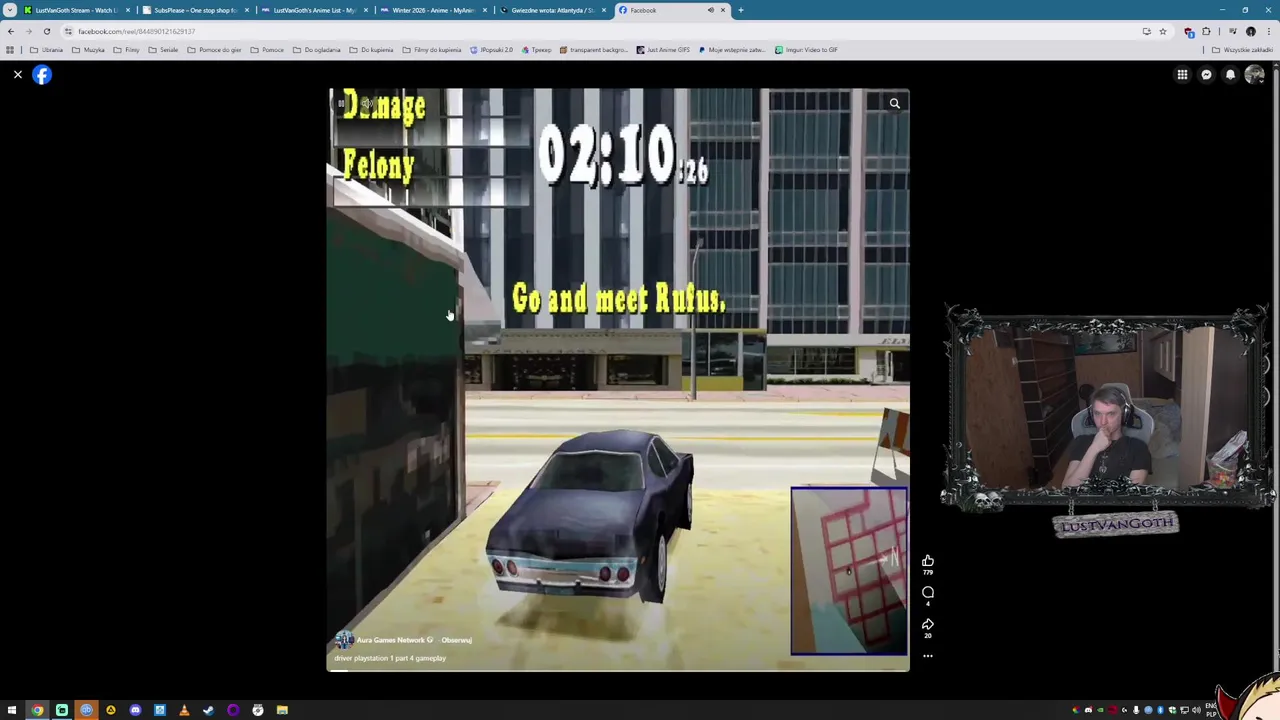The width and height of the screenshot is (1280, 720).
Task: Open File Explorer from the taskbar
Action: click(x=282, y=710)
